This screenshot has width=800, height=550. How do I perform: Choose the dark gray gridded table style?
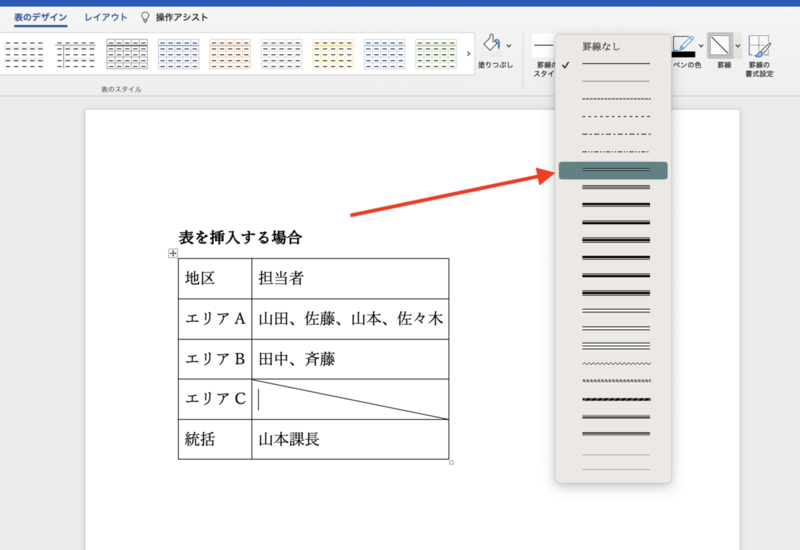(127, 54)
